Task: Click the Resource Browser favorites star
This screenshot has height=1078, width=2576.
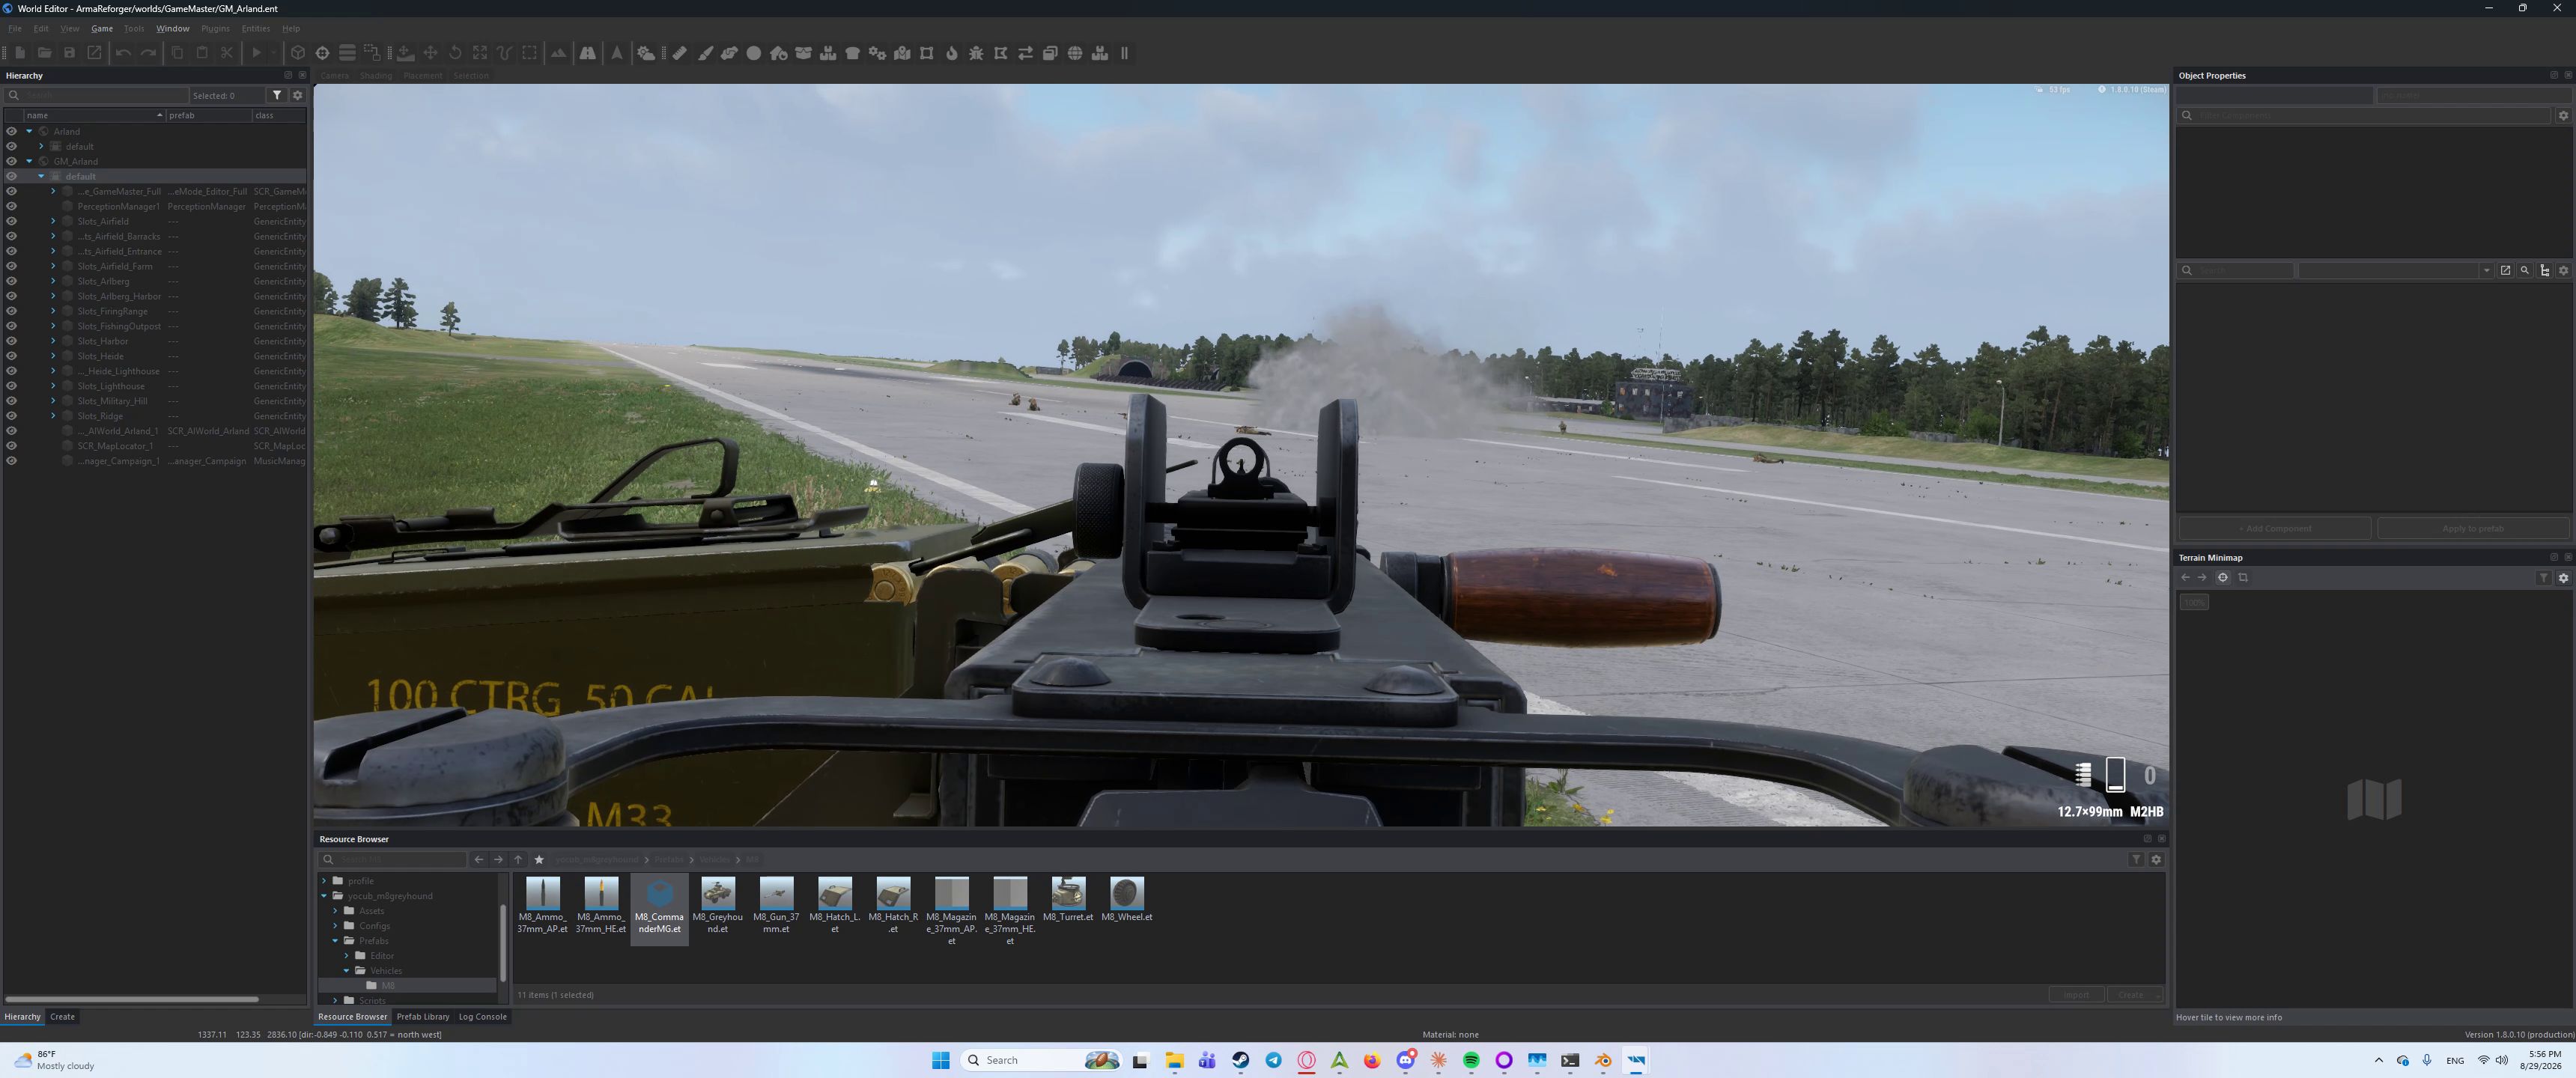Action: pyautogui.click(x=539, y=859)
